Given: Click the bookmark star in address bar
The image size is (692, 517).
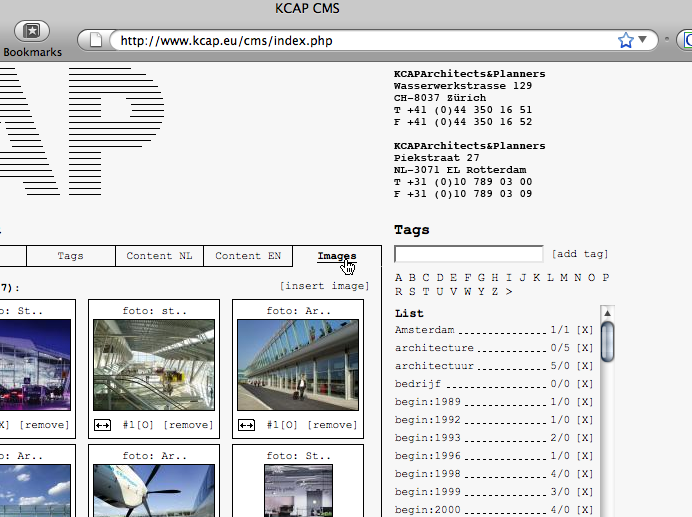Looking at the screenshot, I should pyautogui.click(x=626, y=40).
